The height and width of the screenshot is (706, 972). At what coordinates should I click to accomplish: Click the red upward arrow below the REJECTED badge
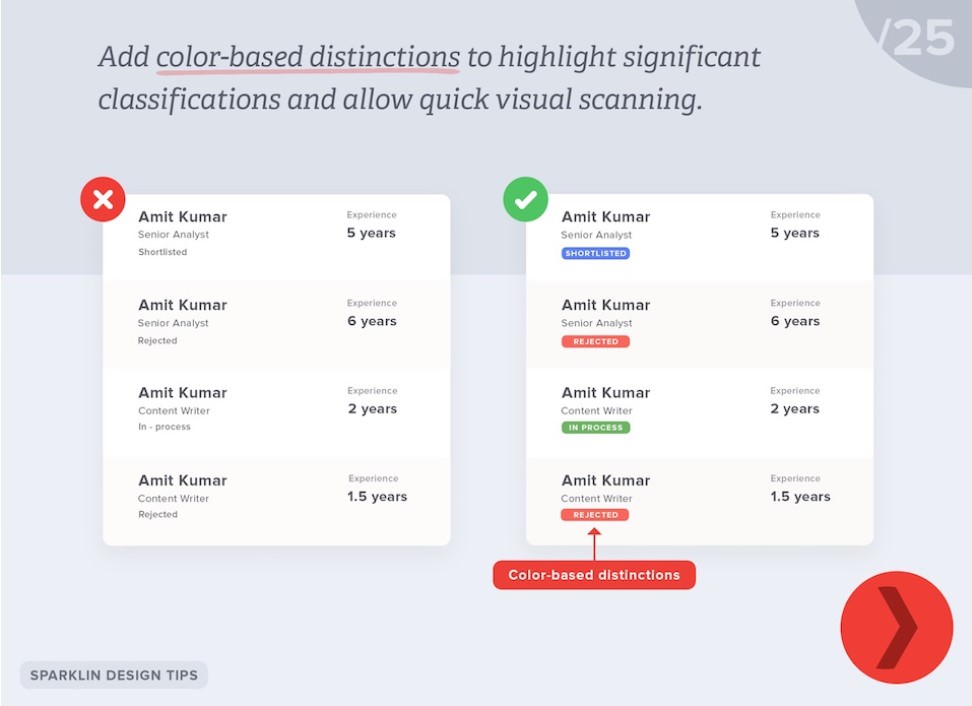pyautogui.click(x=594, y=544)
